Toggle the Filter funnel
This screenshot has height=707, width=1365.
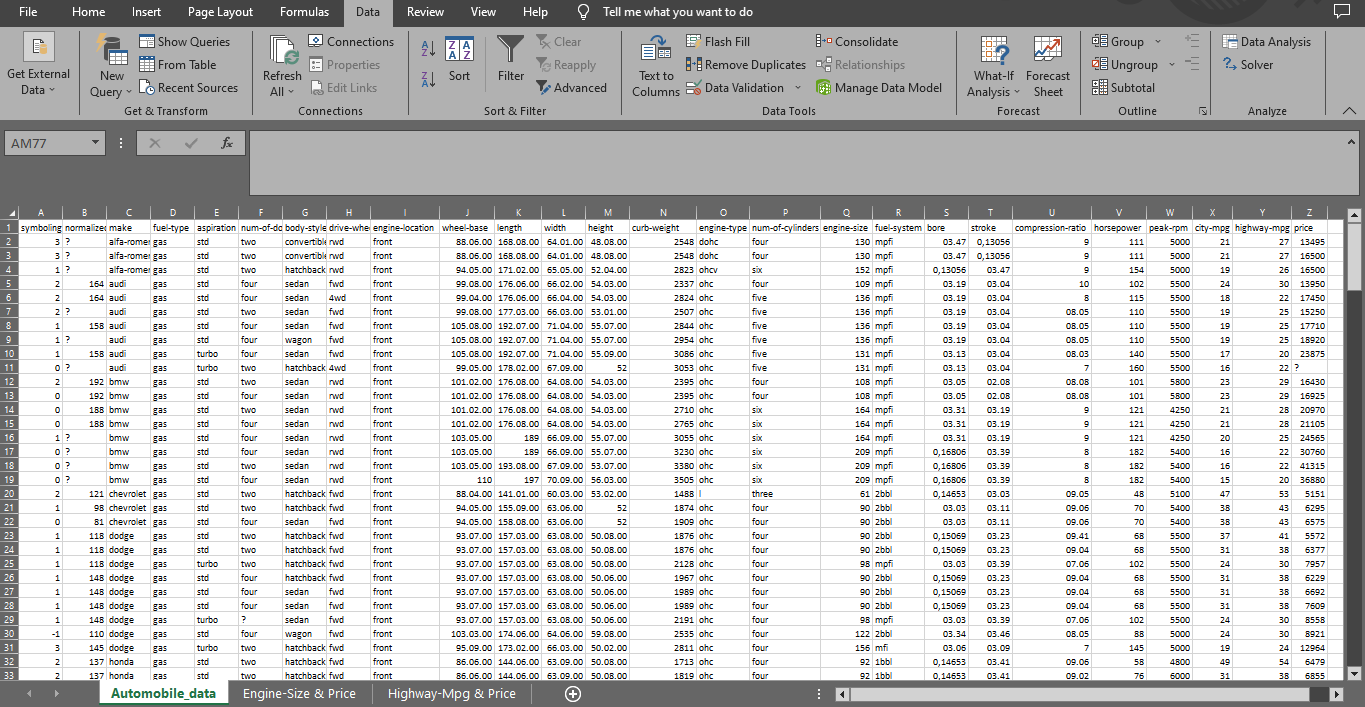pos(511,60)
